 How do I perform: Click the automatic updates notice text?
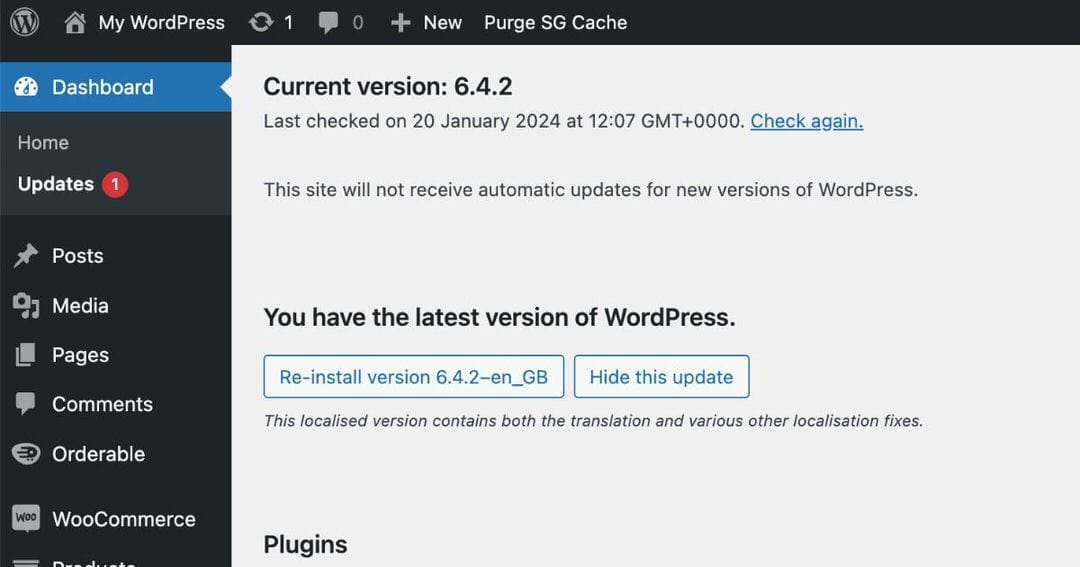click(591, 189)
